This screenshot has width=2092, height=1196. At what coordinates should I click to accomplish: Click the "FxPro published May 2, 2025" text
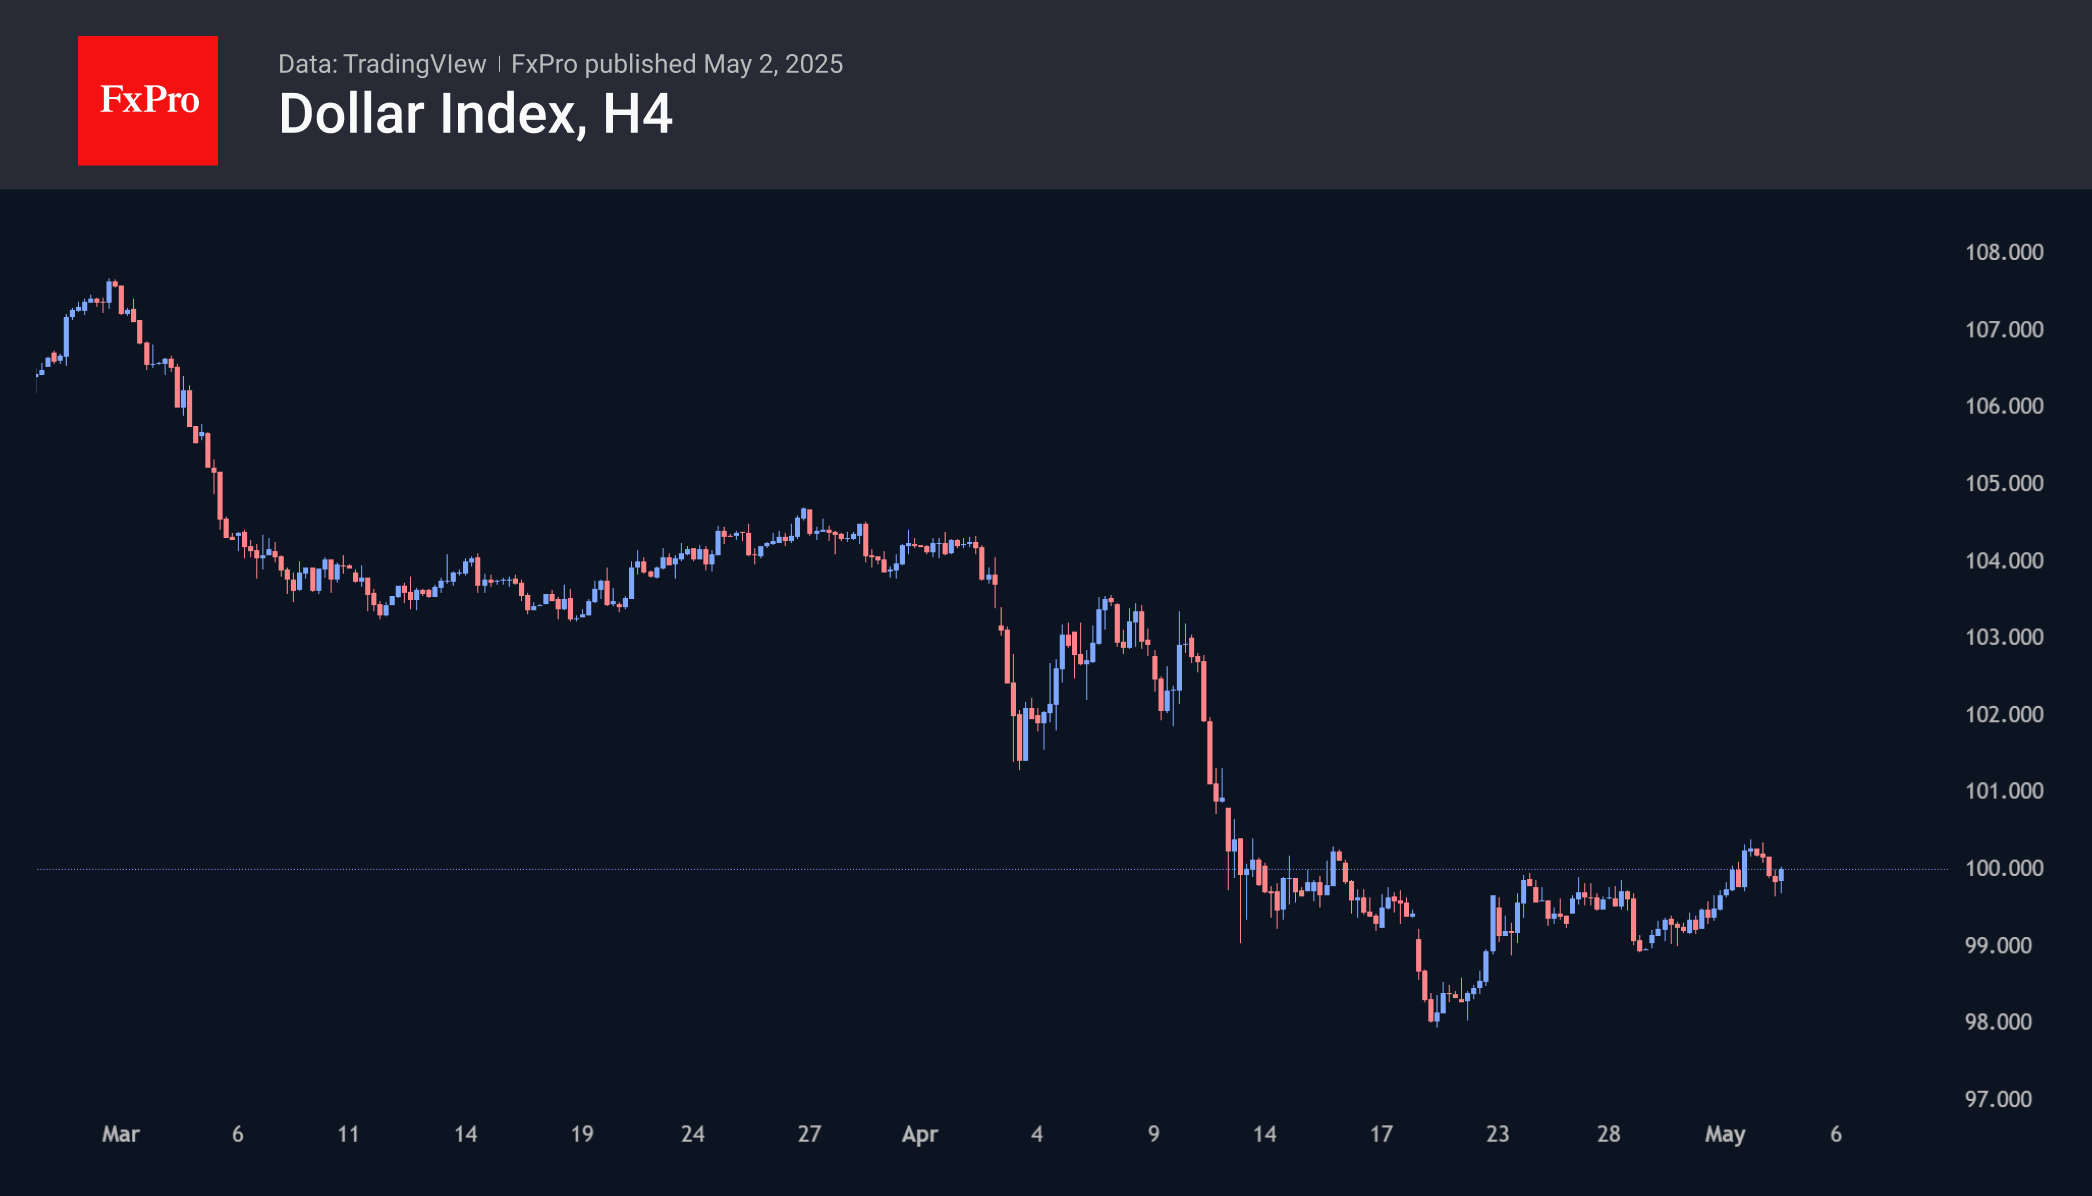(677, 64)
